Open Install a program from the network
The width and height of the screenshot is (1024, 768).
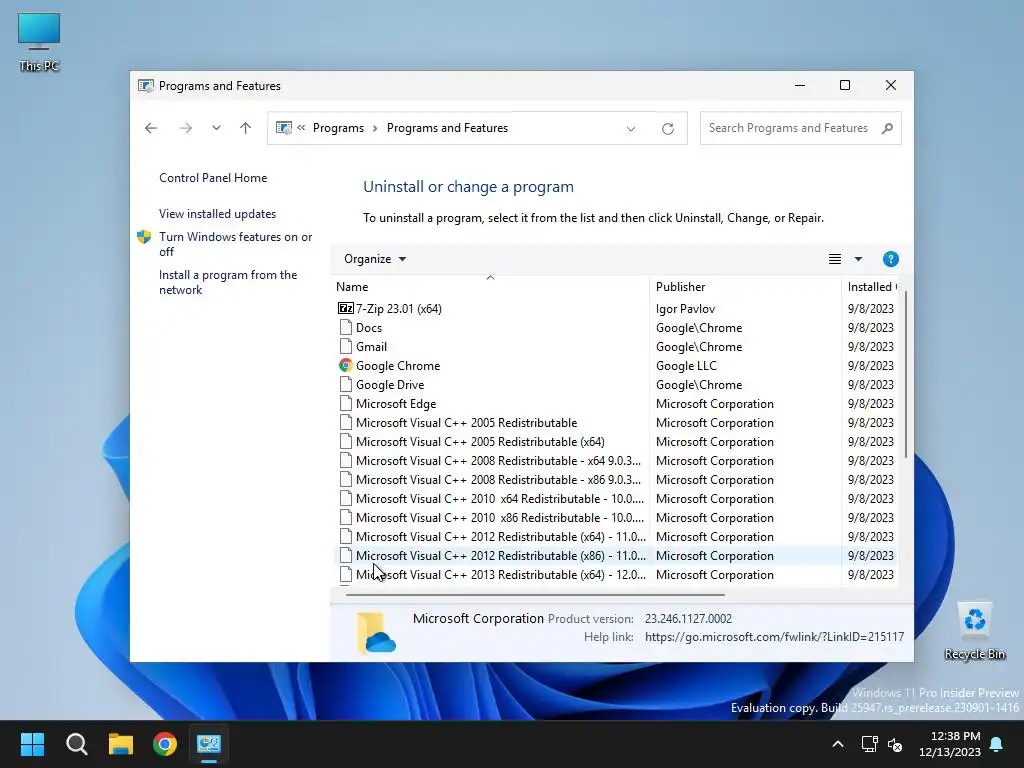[228, 282]
